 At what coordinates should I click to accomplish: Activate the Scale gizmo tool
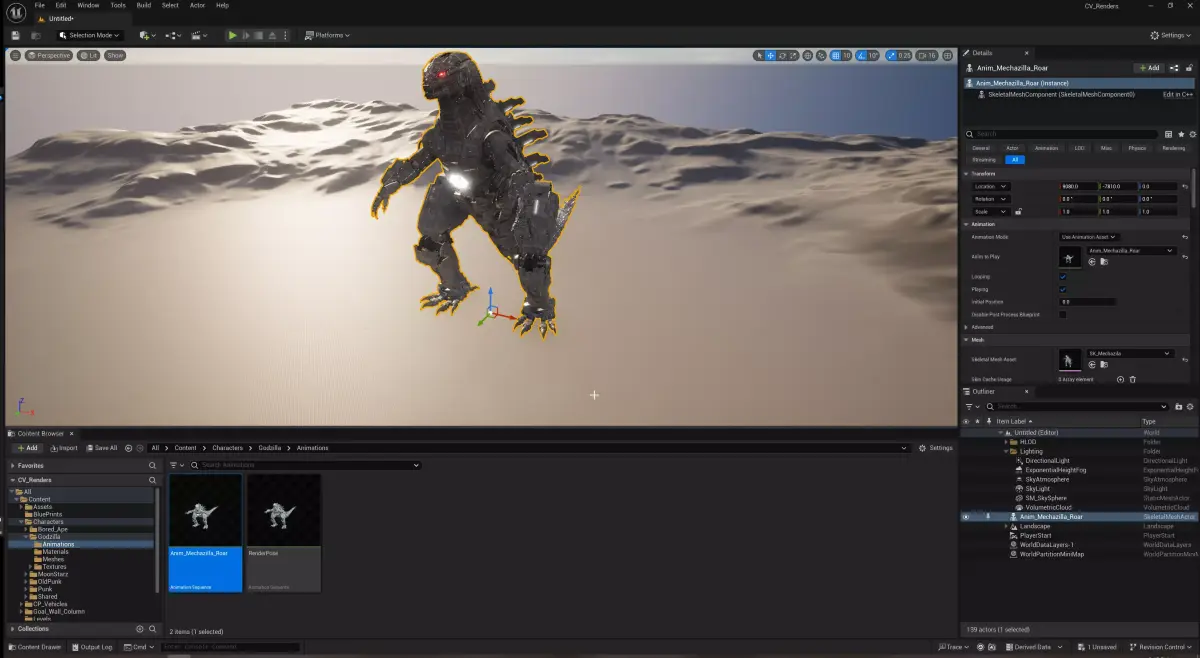pyautogui.click(x=793, y=55)
